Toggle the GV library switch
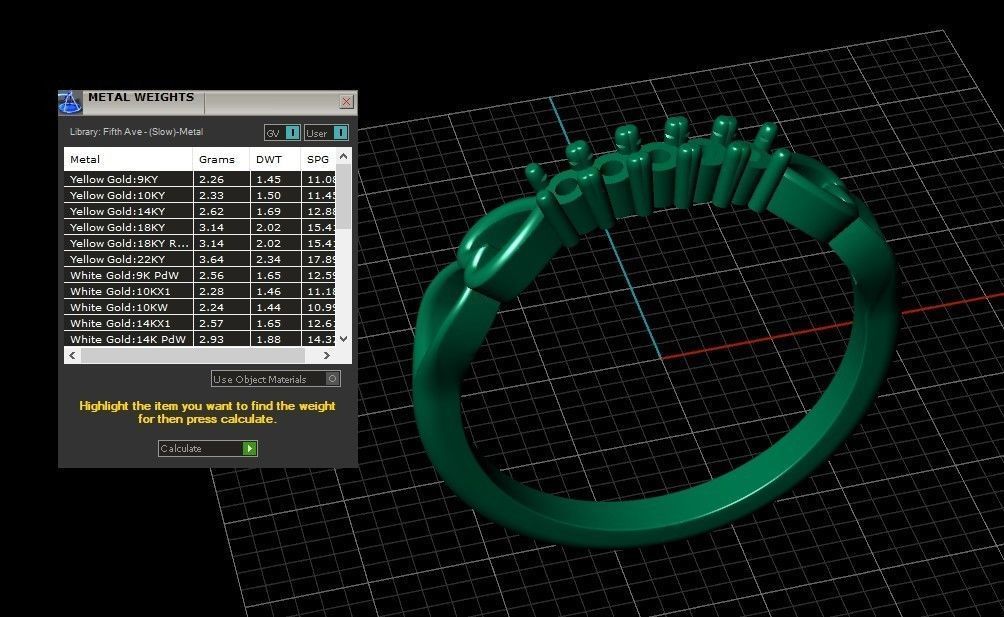This screenshot has height=617, width=1004. click(x=282, y=132)
